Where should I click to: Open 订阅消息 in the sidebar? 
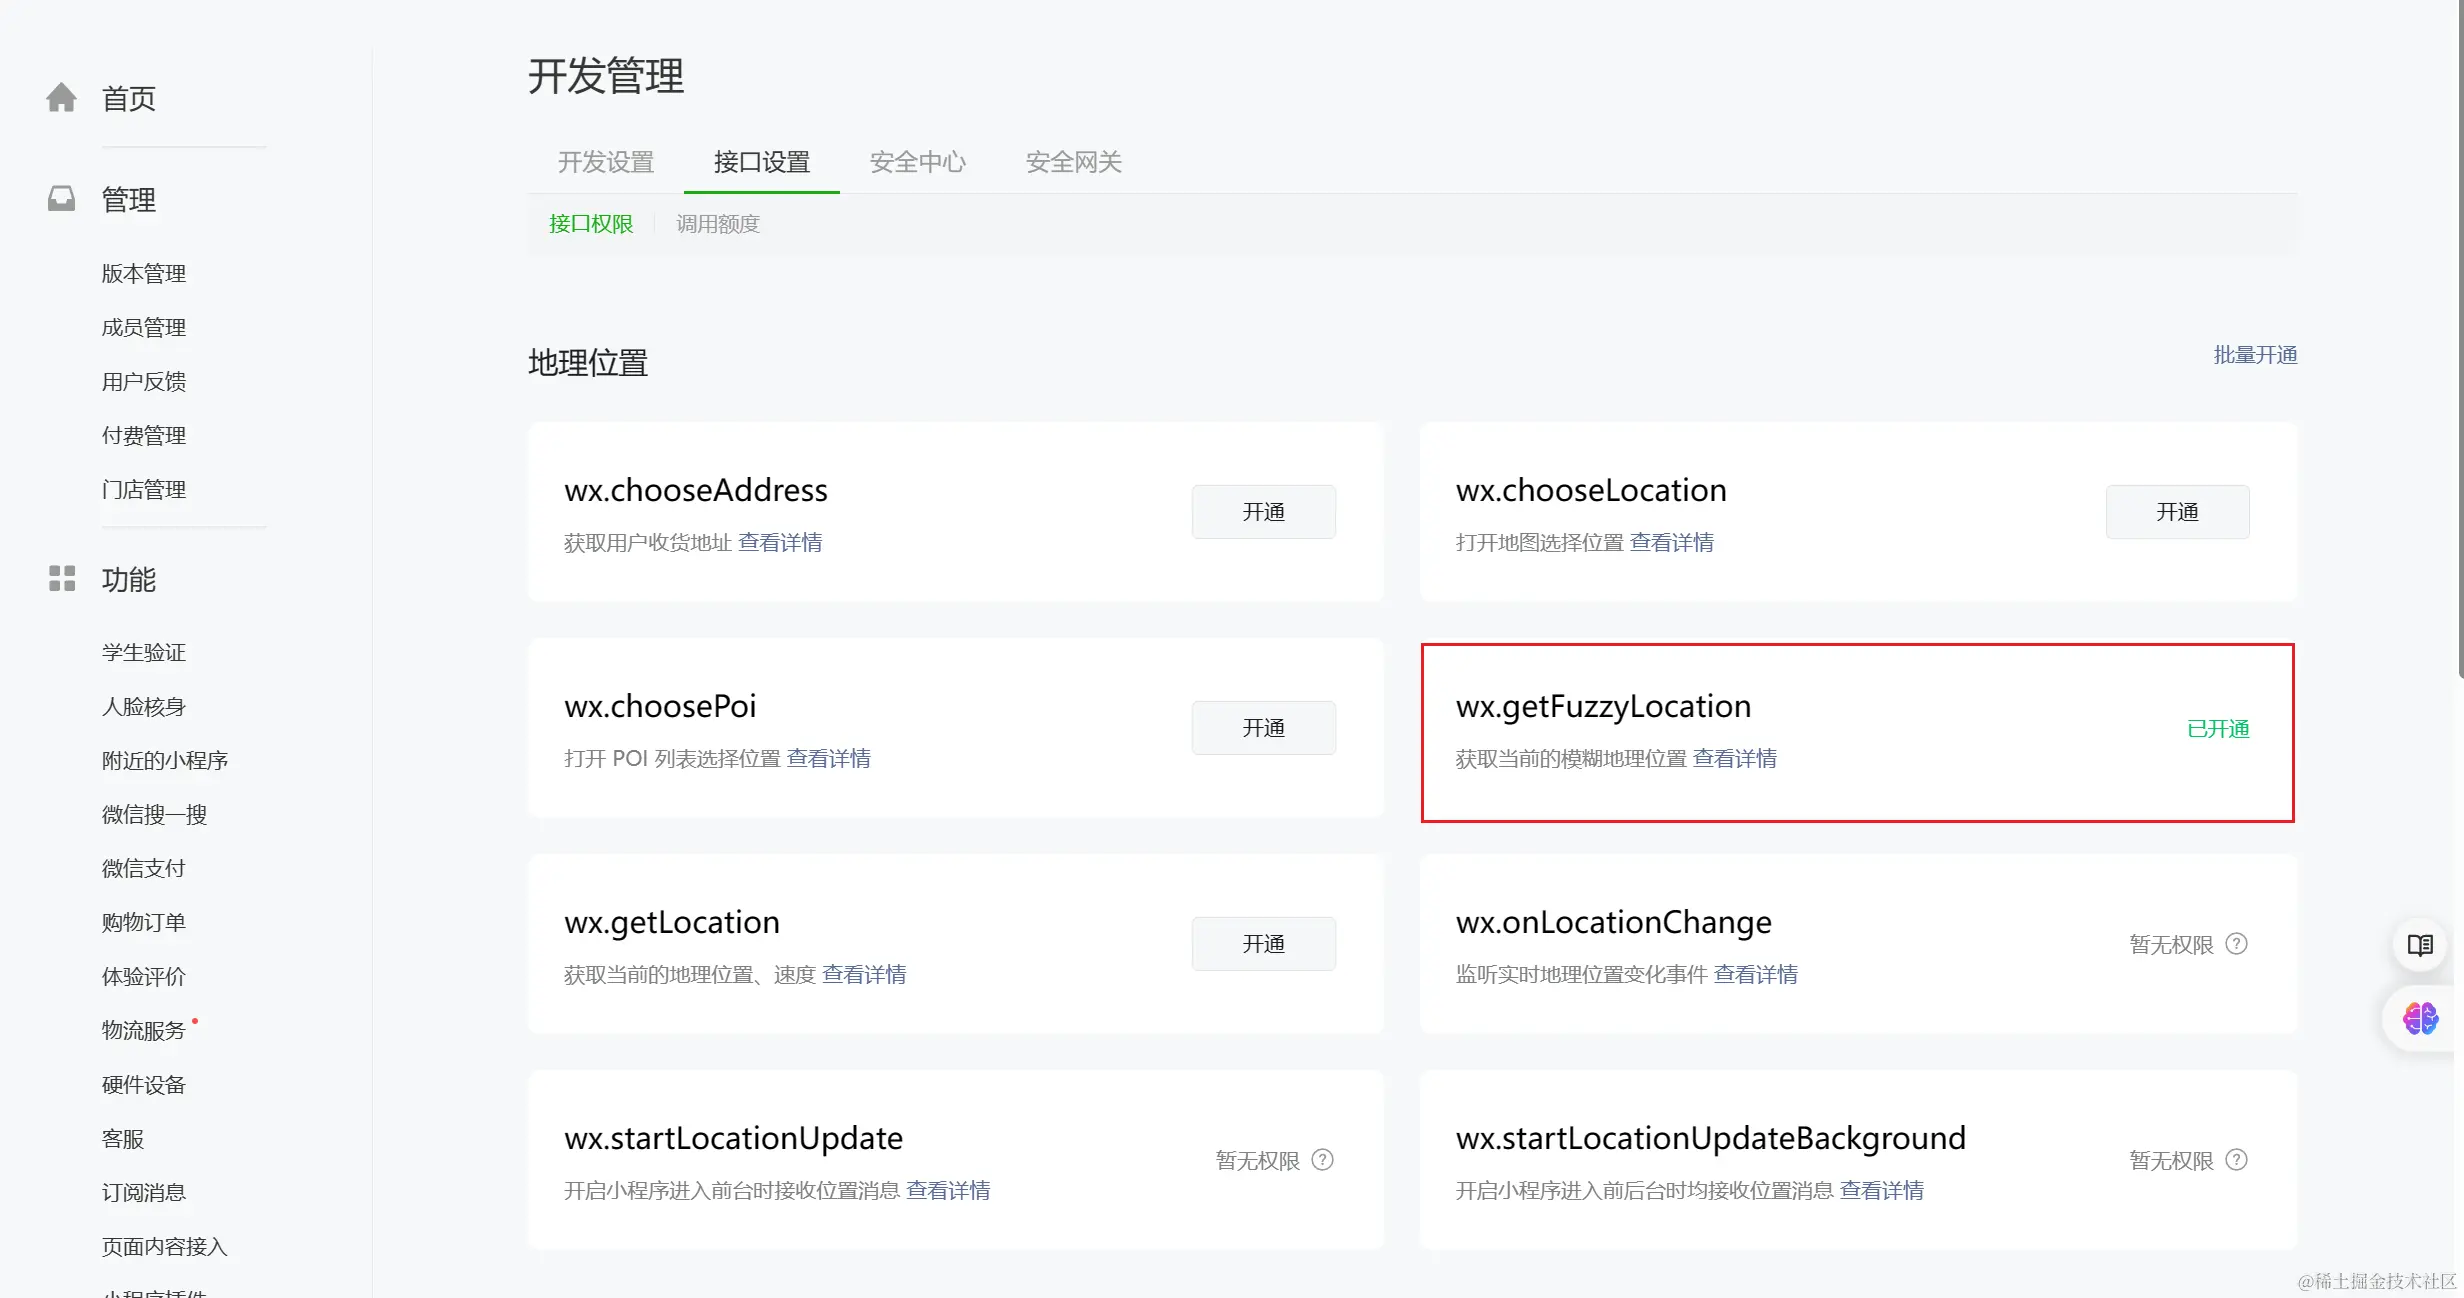tap(144, 1192)
